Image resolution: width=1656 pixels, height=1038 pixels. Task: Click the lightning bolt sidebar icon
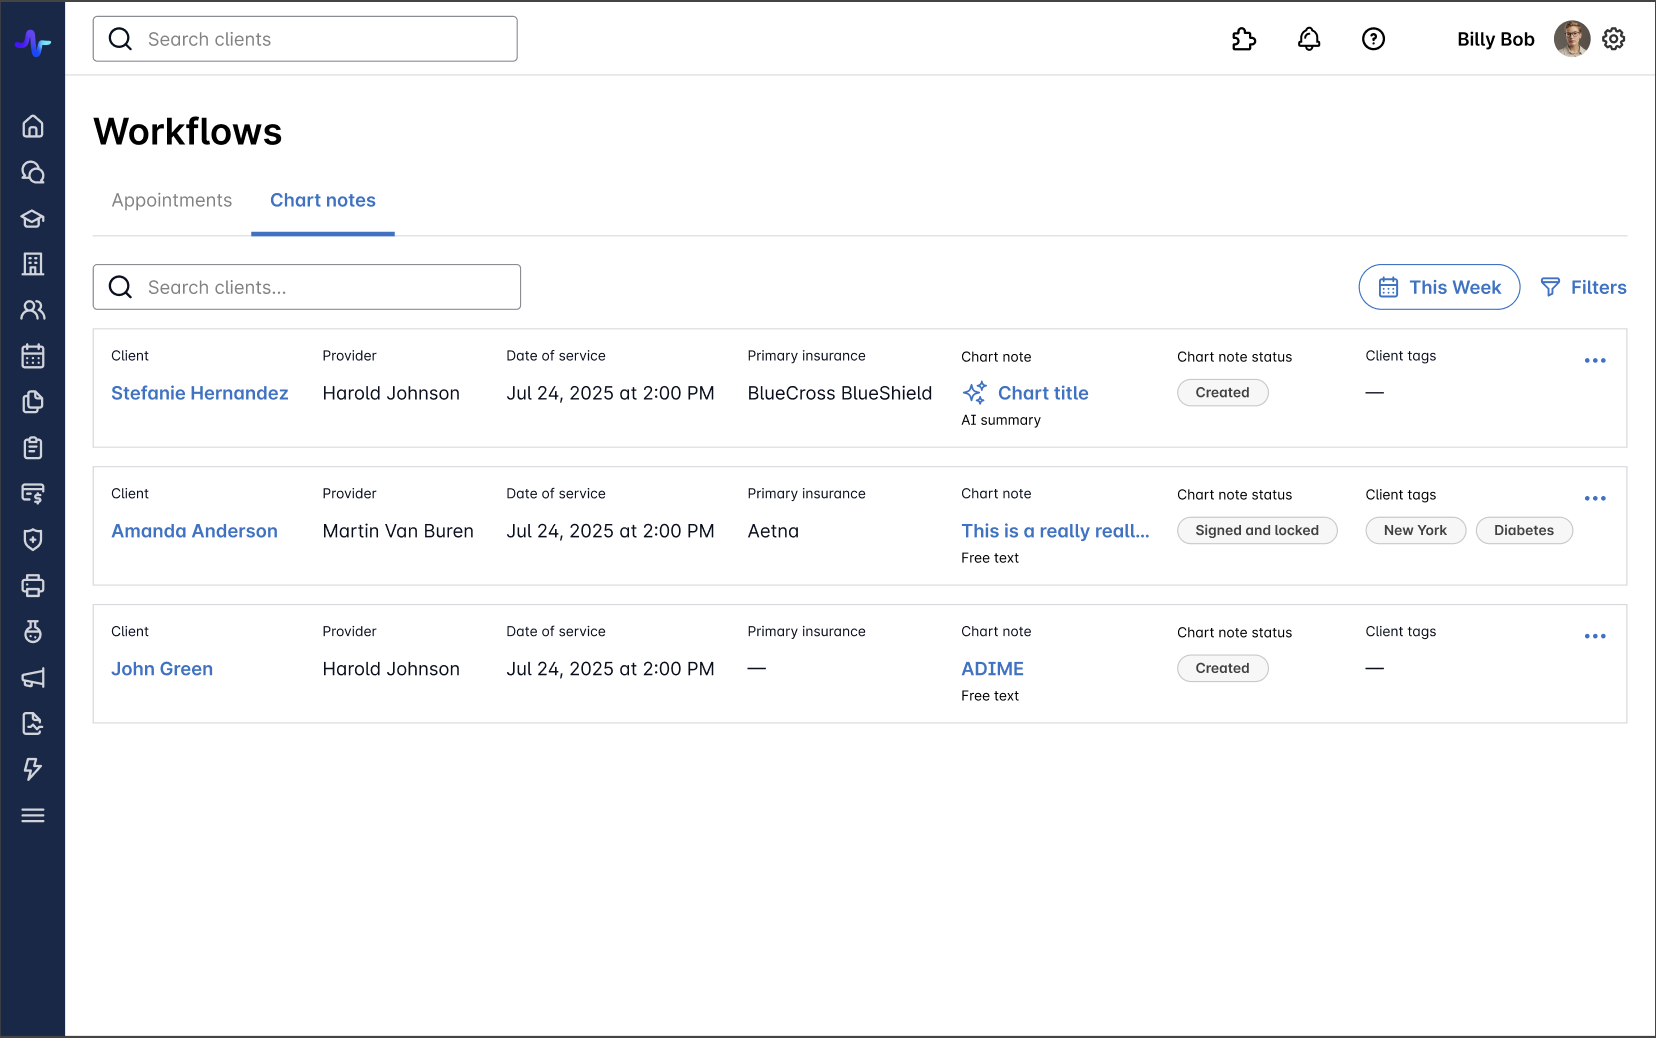(33, 769)
